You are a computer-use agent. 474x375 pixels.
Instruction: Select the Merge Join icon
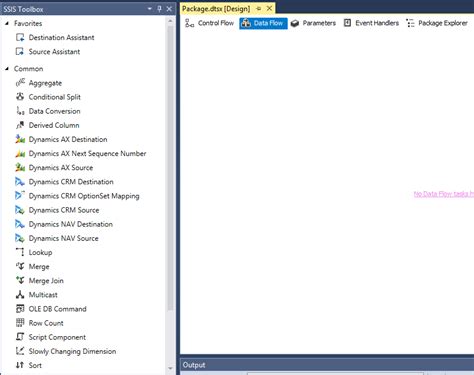pyautogui.click(x=20, y=281)
